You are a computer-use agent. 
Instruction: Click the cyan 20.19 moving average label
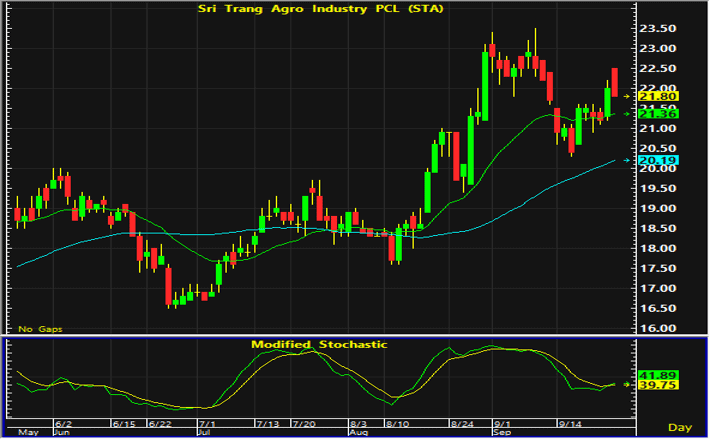pyautogui.click(x=658, y=160)
